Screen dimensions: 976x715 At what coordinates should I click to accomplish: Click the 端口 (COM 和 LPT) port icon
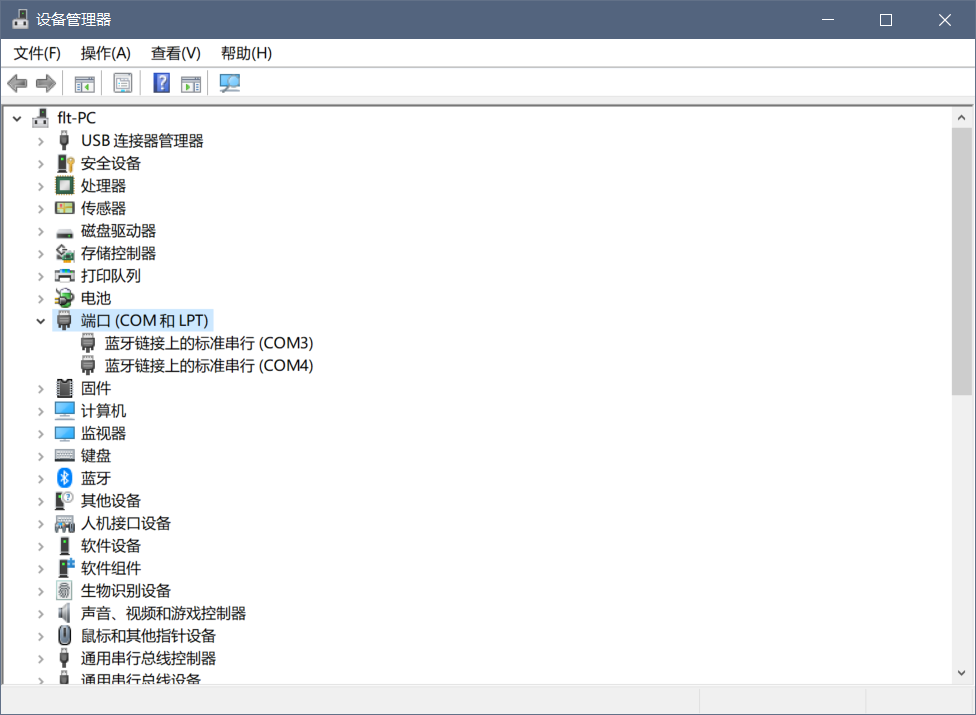[x=64, y=320]
